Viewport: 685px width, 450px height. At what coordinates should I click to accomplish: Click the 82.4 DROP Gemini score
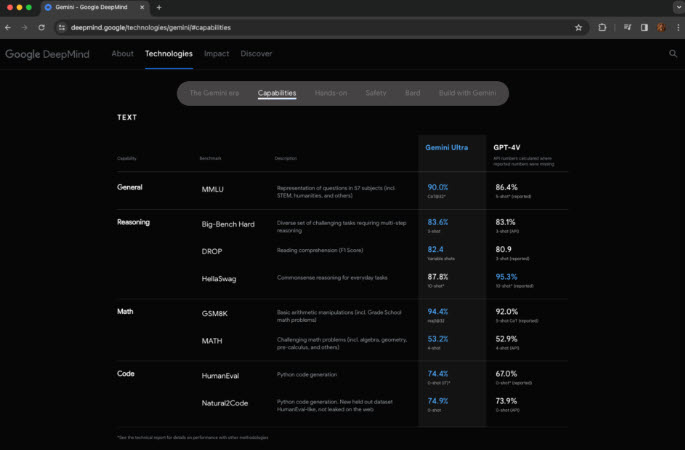point(435,249)
